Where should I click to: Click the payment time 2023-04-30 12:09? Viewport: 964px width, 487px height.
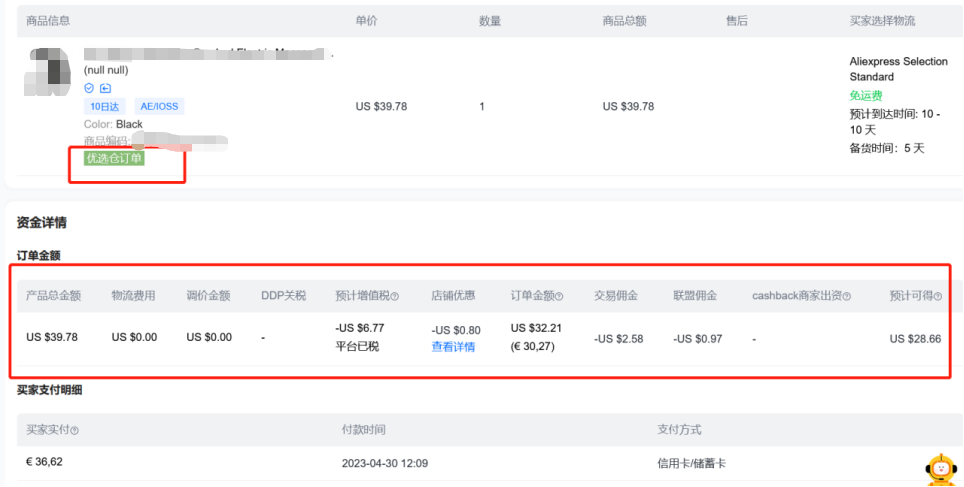384,462
